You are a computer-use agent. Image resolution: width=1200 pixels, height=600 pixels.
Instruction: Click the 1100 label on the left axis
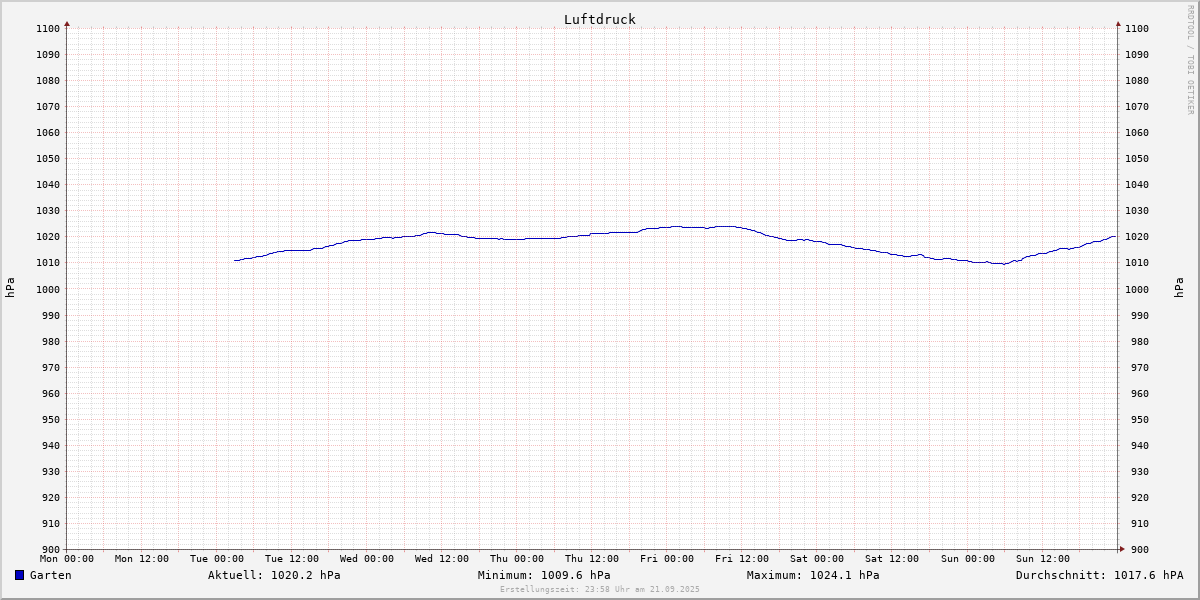pos(49,28)
